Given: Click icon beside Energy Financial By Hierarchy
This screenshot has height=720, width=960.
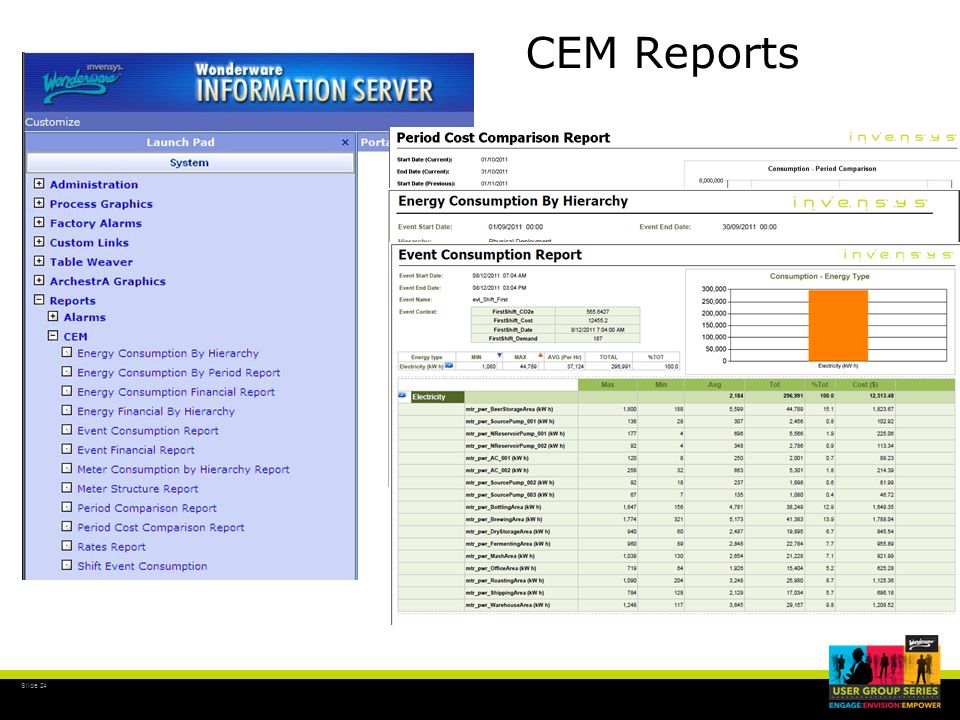Looking at the screenshot, I should 67,410.
